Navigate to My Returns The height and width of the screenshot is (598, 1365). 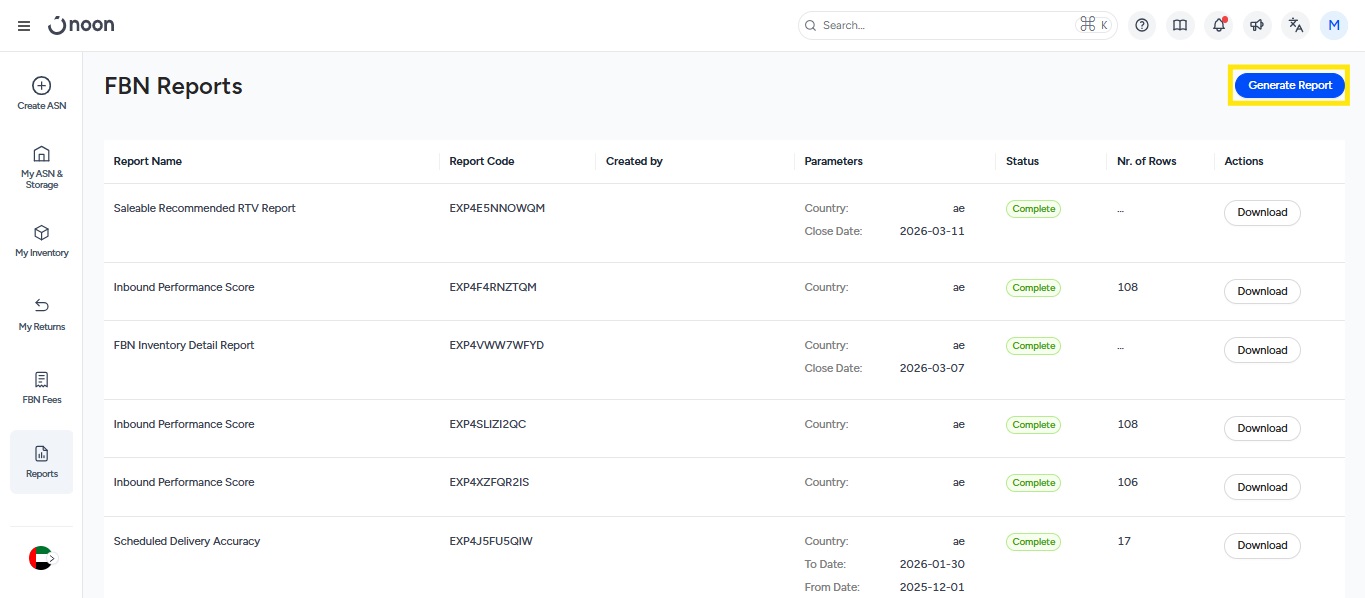42,314
